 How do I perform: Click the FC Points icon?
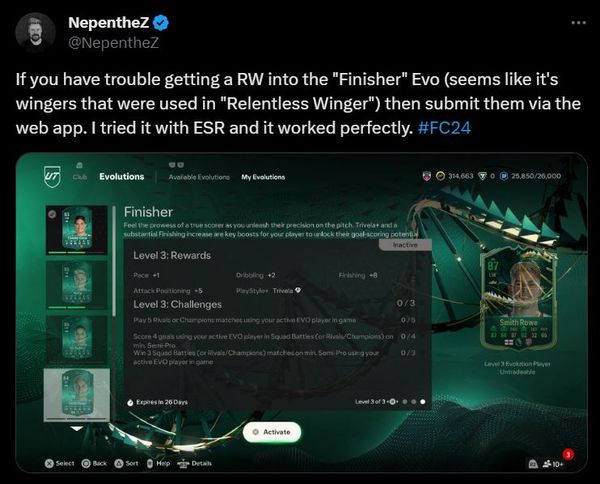[x=480, y=175]
